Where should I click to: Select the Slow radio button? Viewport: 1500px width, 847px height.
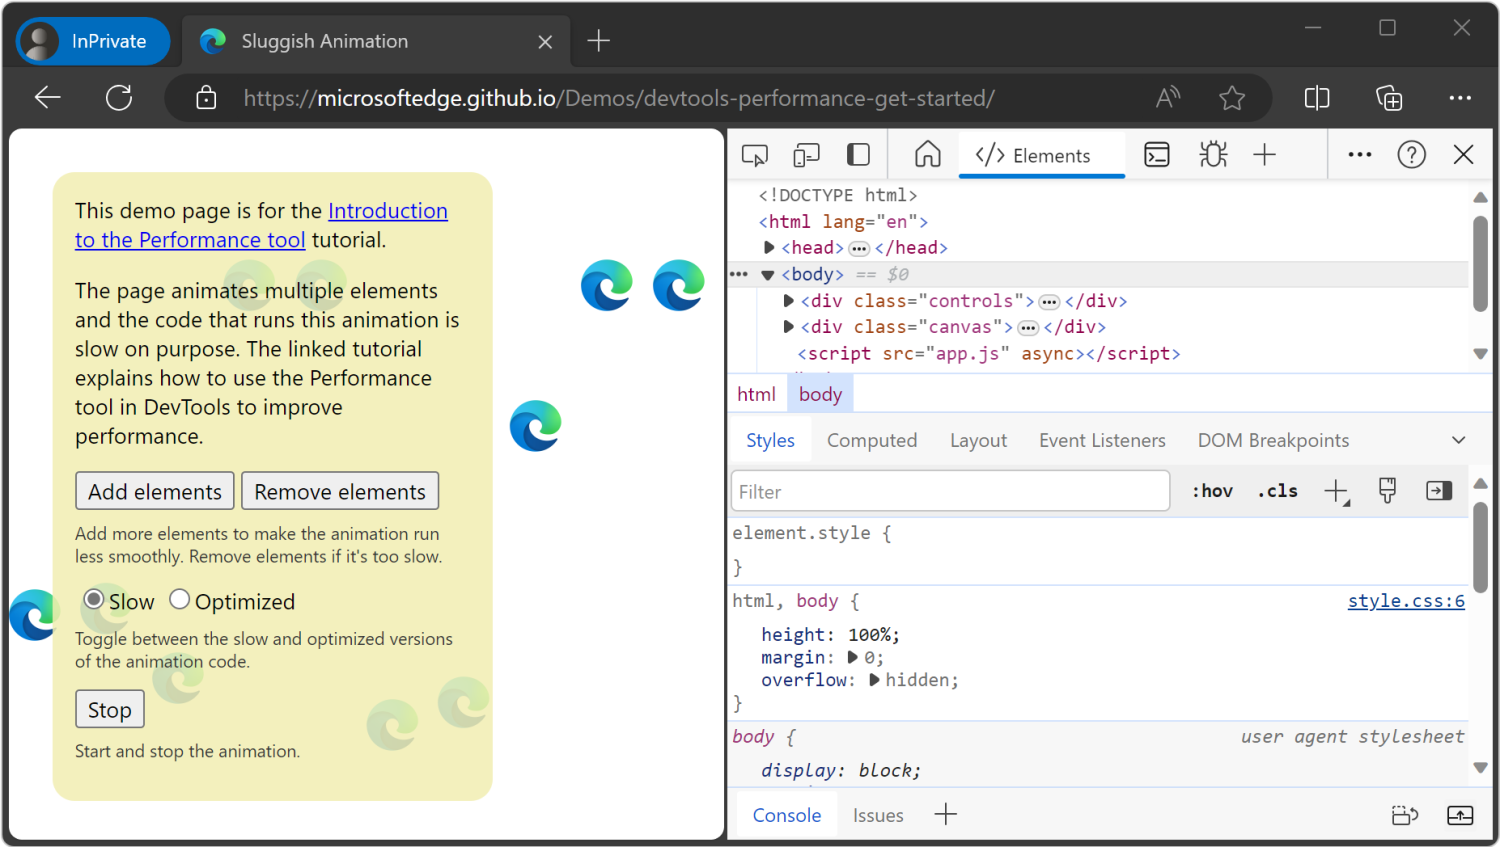point(94,599)
